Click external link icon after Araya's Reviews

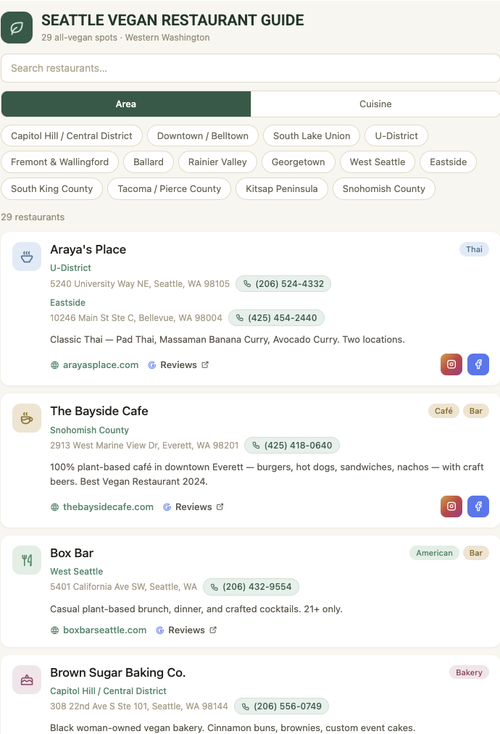pos(205,365)
